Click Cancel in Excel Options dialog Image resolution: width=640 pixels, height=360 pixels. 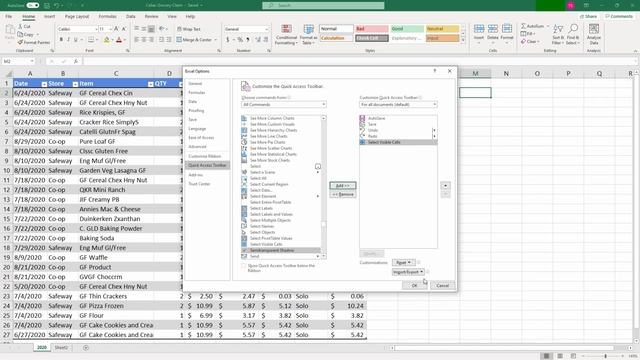(442, 285)
